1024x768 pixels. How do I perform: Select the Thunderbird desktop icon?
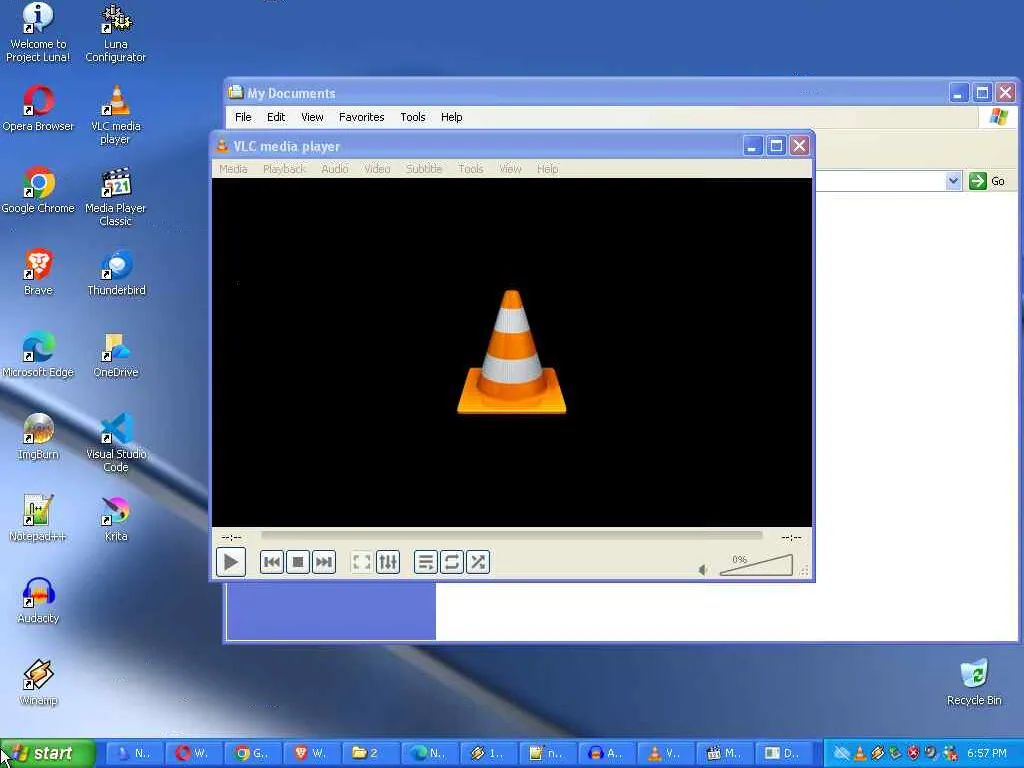116,272
